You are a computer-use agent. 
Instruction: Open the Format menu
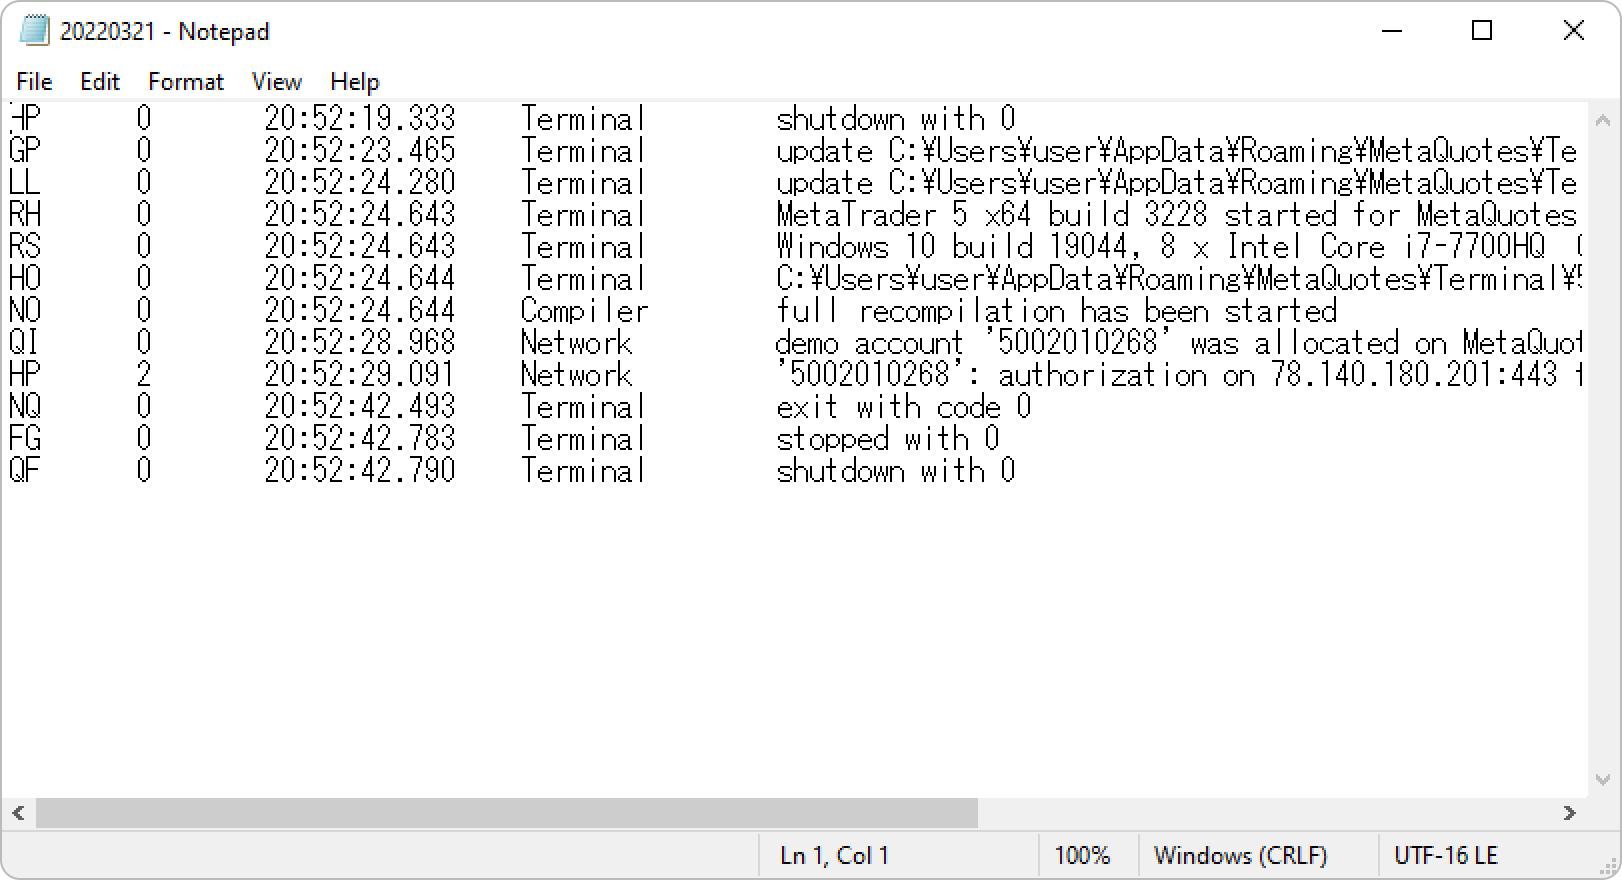(x=186, y=82)
